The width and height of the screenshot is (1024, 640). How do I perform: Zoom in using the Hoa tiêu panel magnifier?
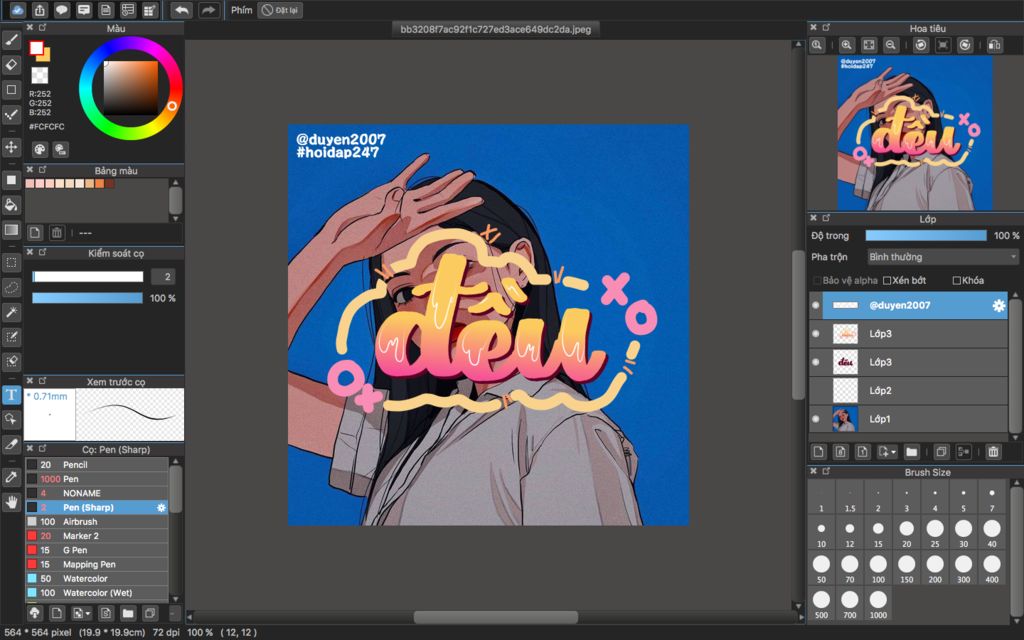[847, 45]
